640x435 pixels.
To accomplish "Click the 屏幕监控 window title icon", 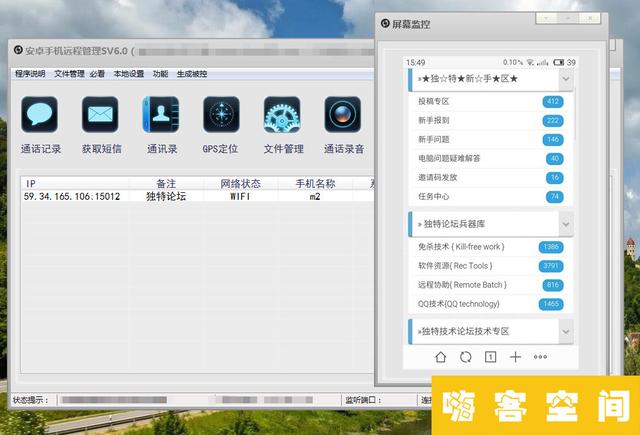I will pos(385,23).
